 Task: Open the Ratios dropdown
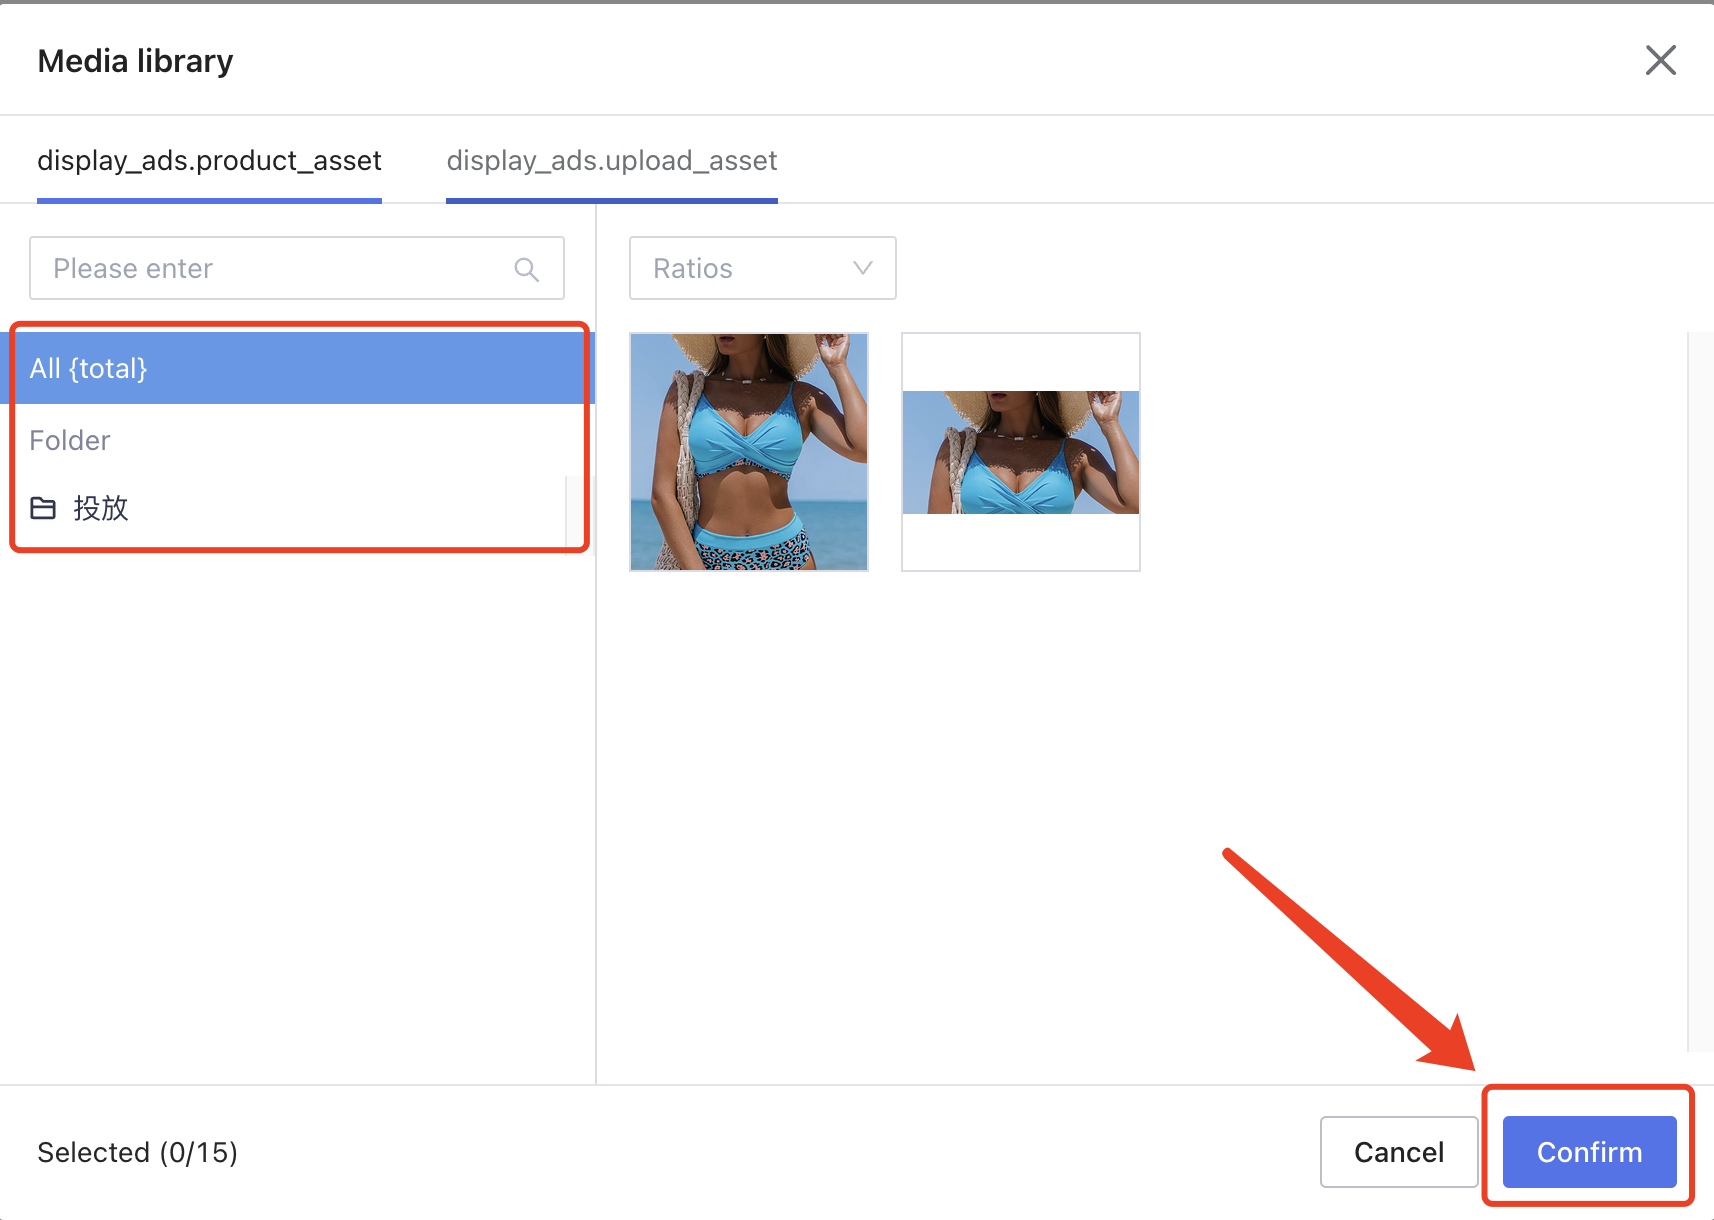(762, 268)
